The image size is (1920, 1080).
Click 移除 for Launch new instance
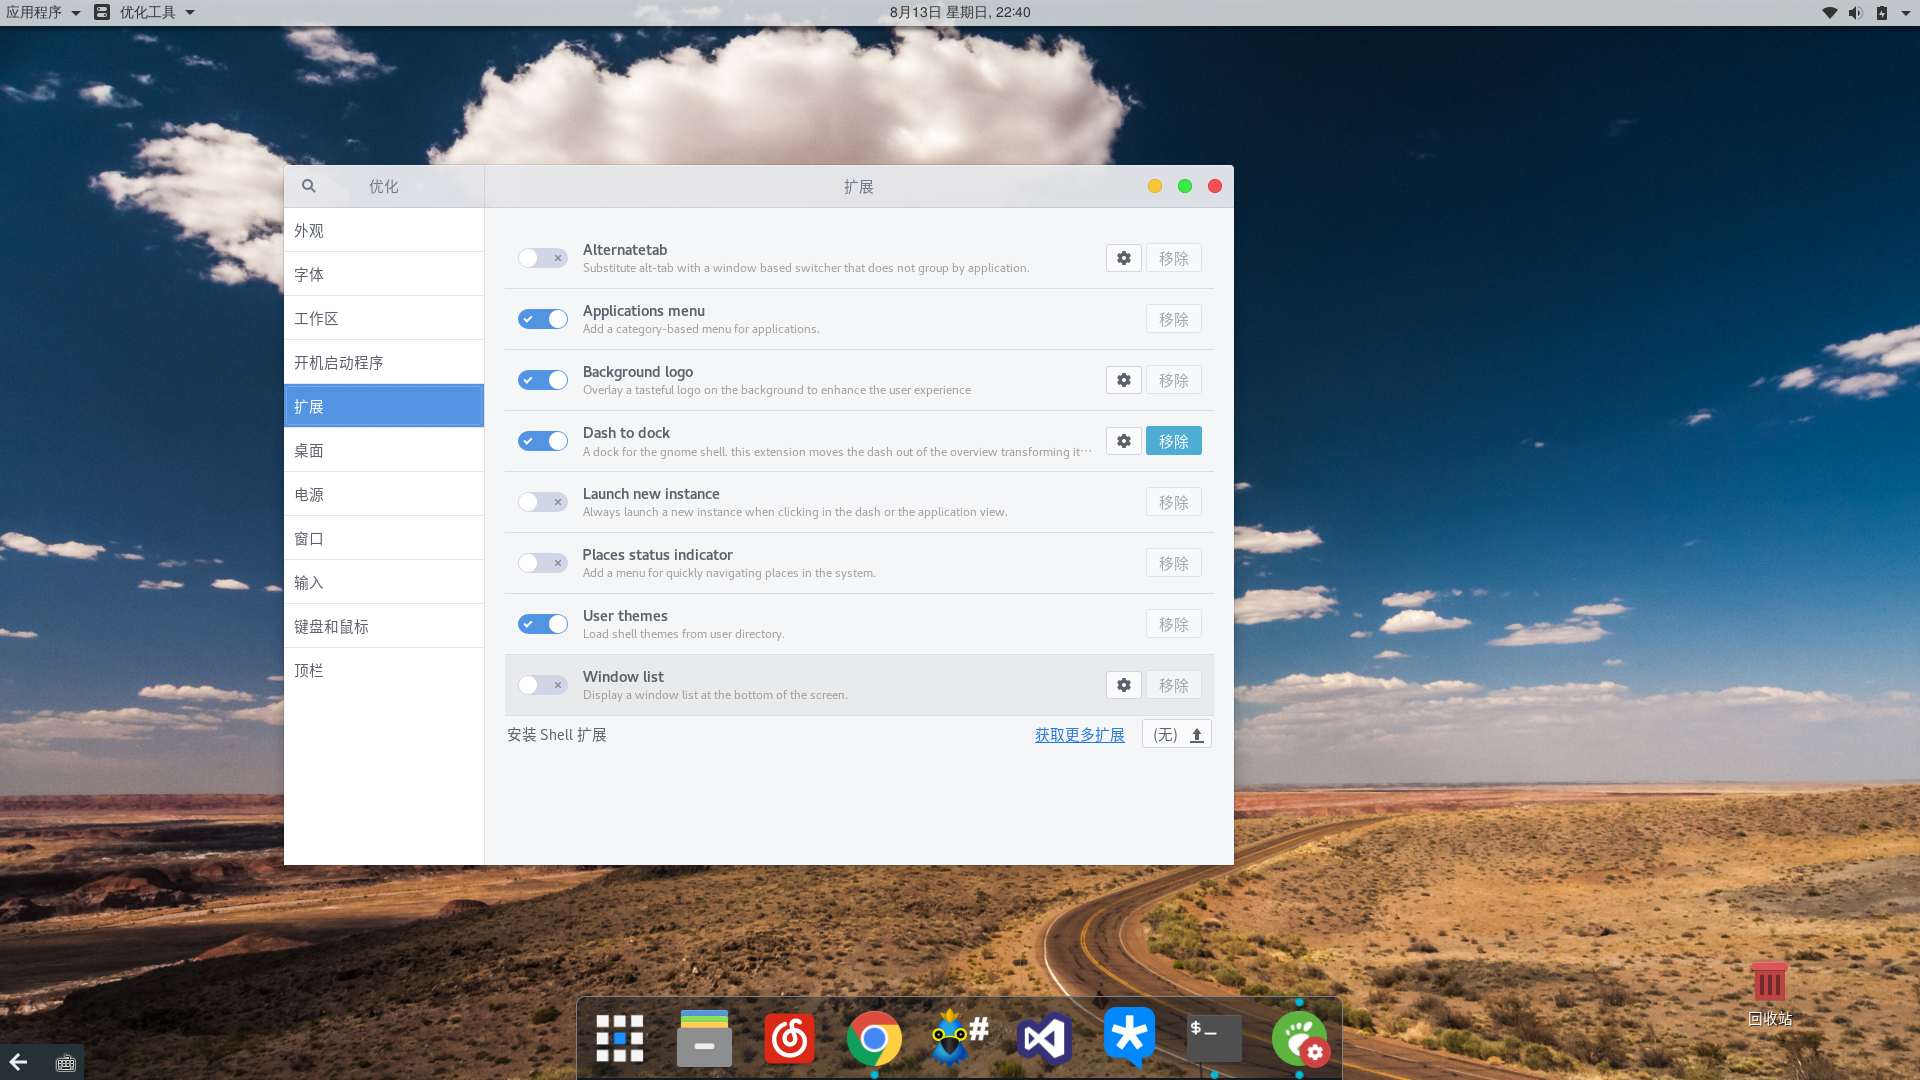click(1174, 502)
